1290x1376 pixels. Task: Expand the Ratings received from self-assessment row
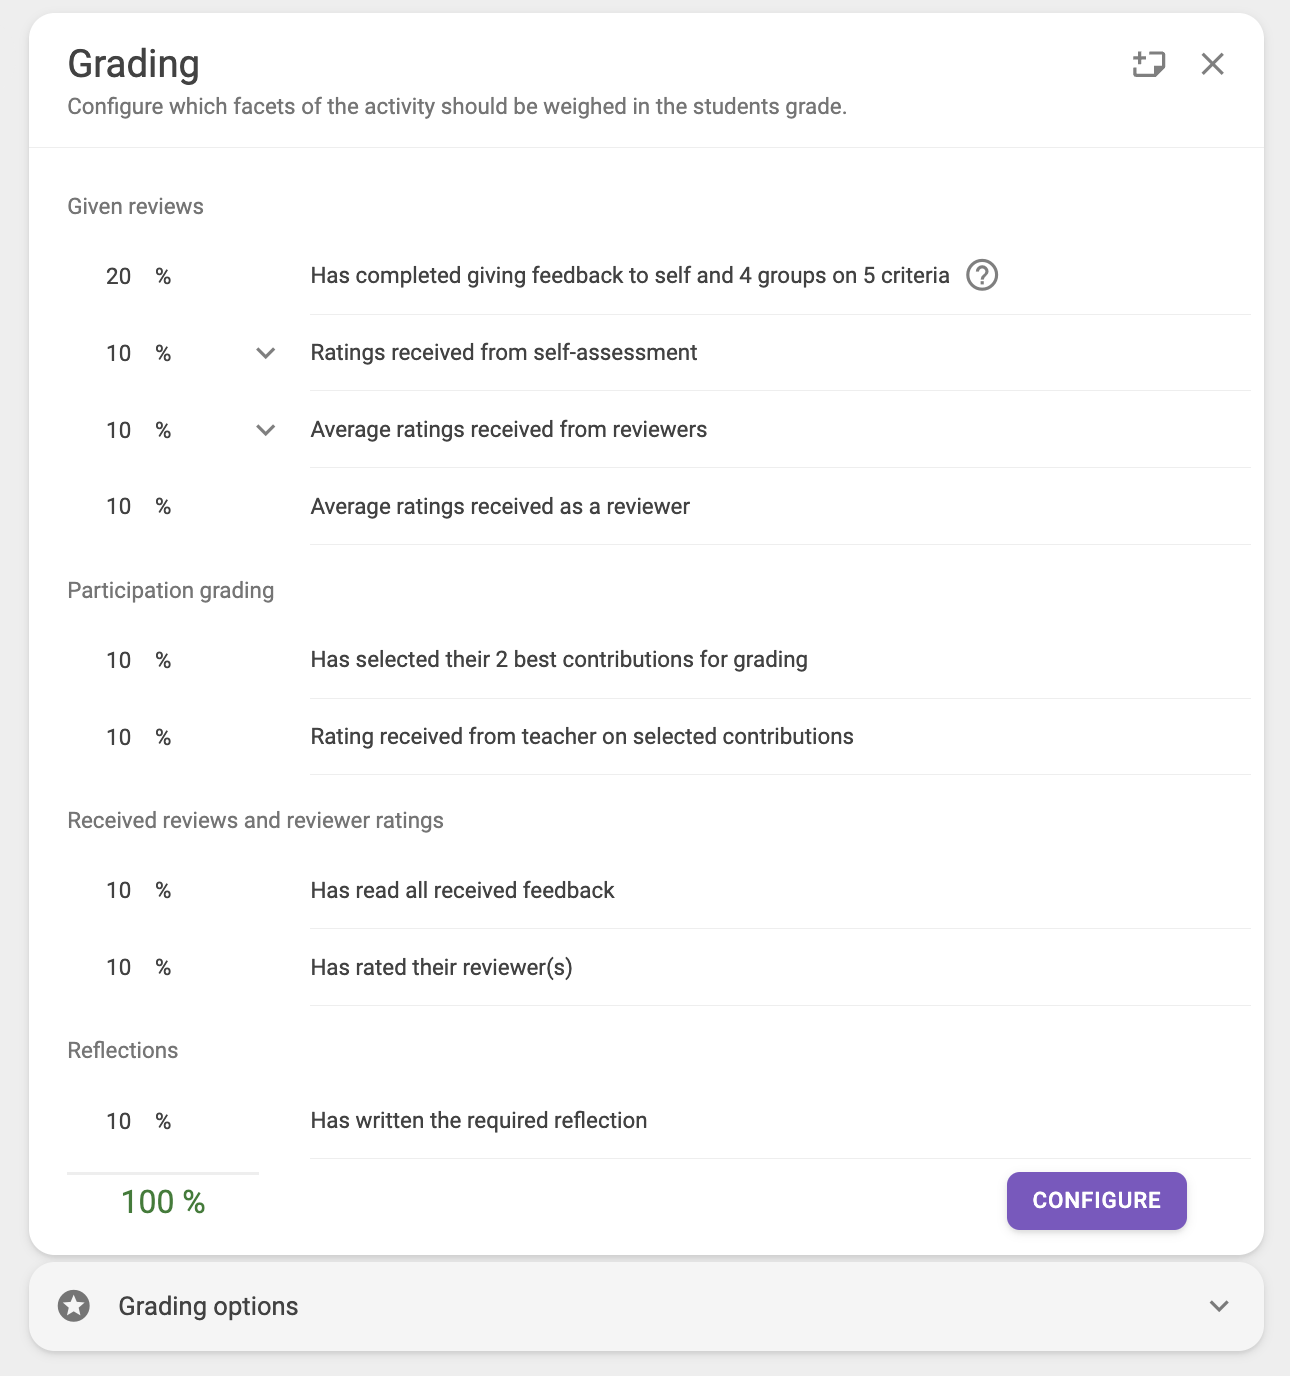click(265, 353)
